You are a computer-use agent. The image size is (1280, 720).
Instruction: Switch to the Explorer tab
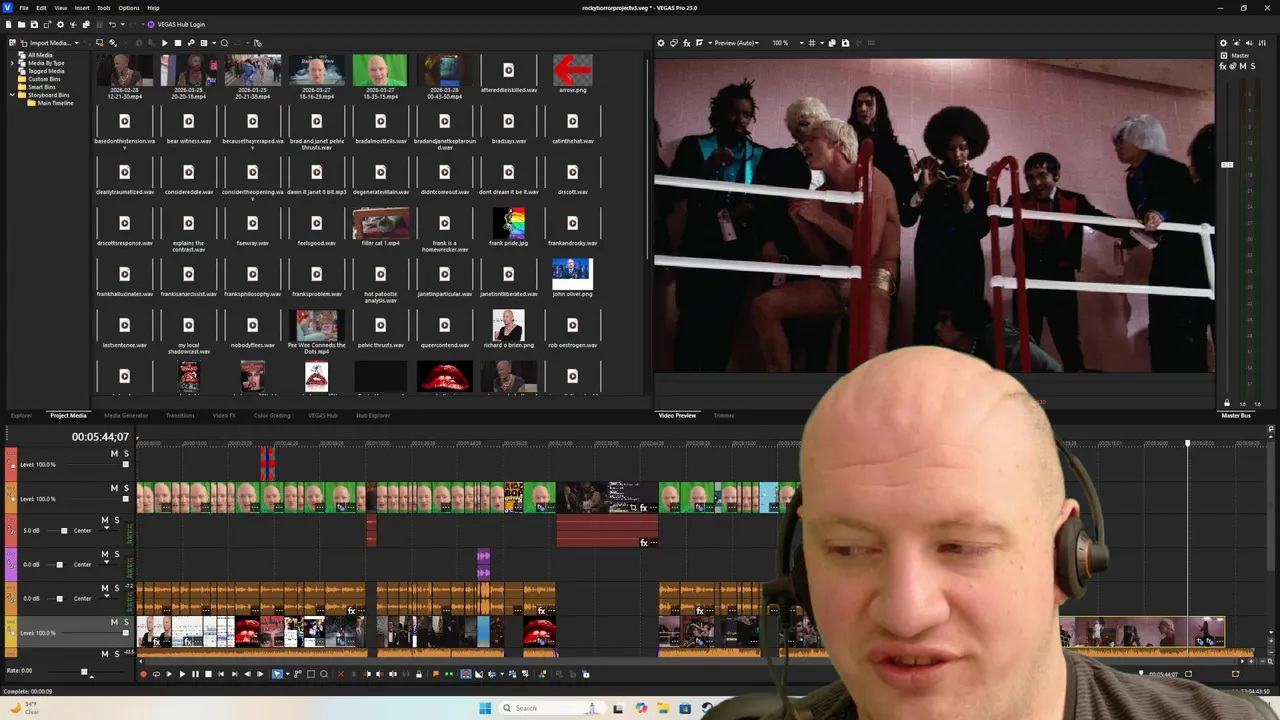tap(21, 415)
